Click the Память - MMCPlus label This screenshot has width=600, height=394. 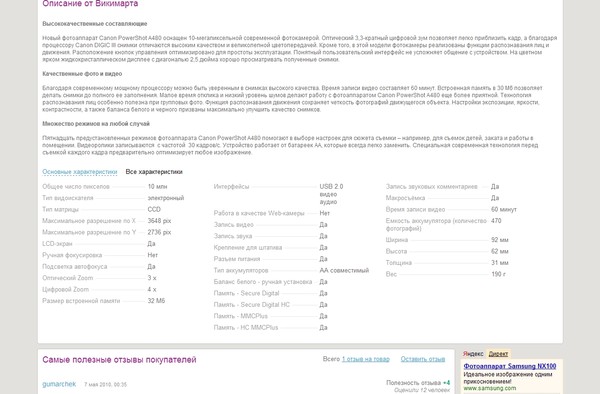pos(240,316)
